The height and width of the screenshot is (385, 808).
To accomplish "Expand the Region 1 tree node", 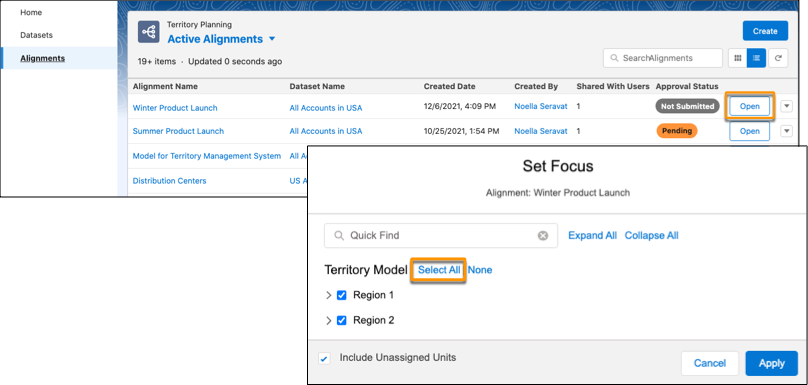I will [329, 296].
